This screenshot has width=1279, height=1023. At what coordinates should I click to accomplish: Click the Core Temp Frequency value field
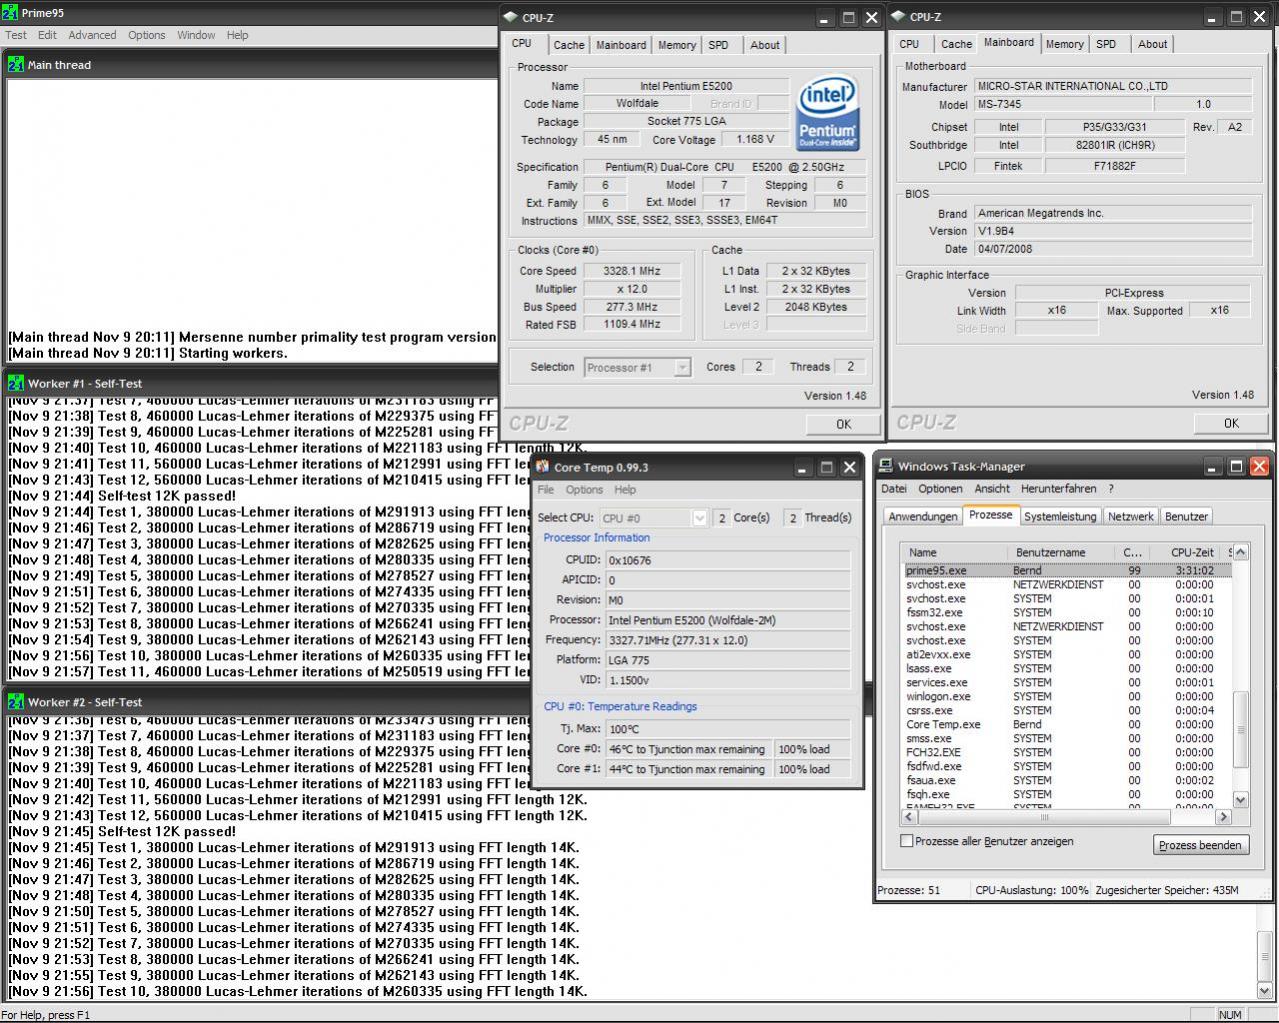pyautogui.click(x=728, y=640)
